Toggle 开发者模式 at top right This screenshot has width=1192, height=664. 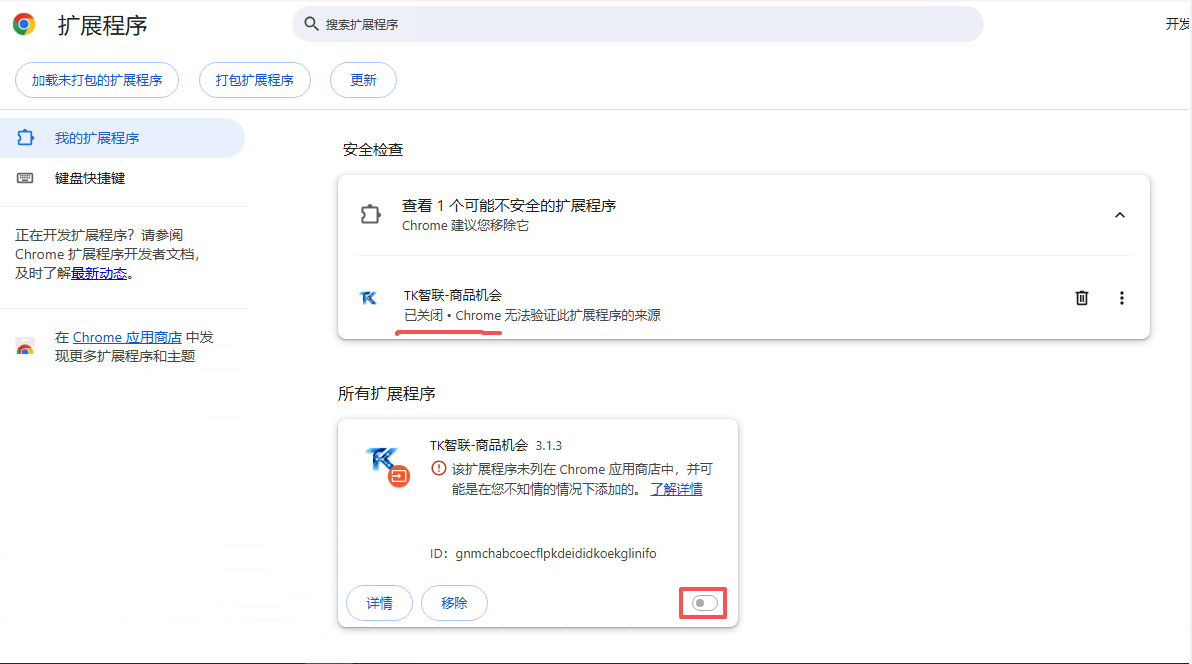pos(1180,24)
